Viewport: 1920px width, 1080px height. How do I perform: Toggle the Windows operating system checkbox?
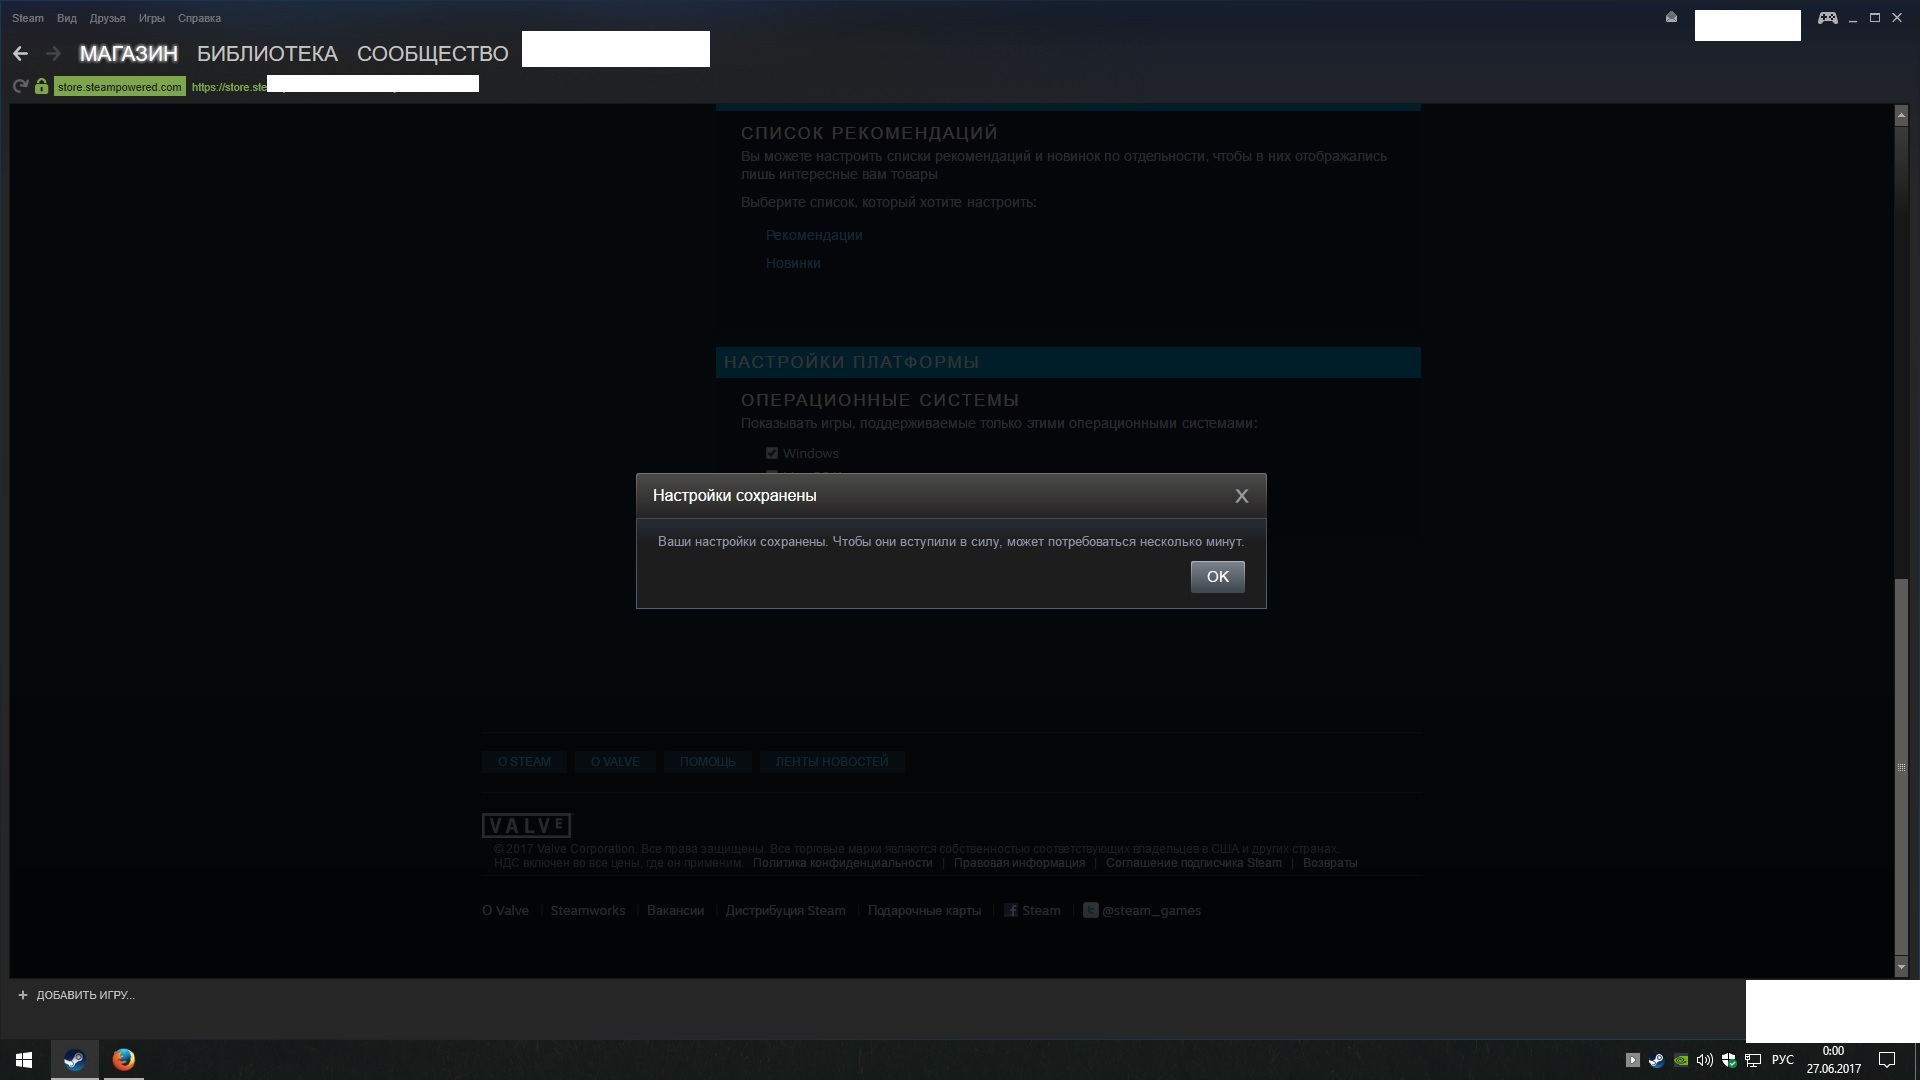[x=771, y=453]
